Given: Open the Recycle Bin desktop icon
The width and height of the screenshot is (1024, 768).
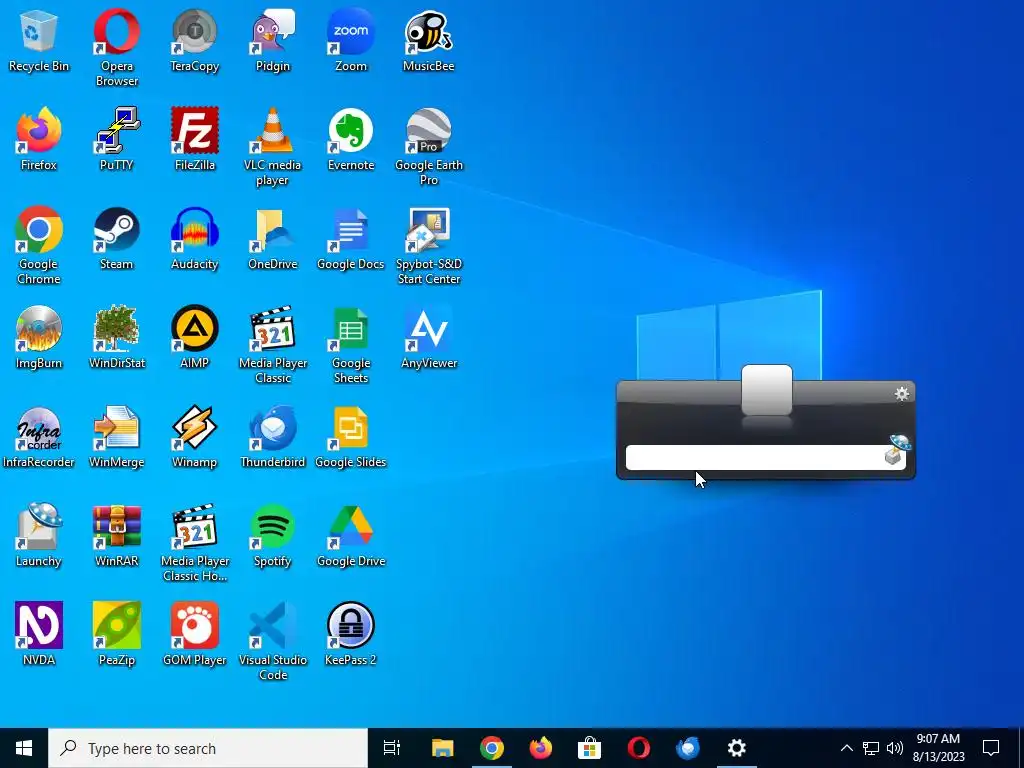Looking at the screenshot, I should 39,40.
